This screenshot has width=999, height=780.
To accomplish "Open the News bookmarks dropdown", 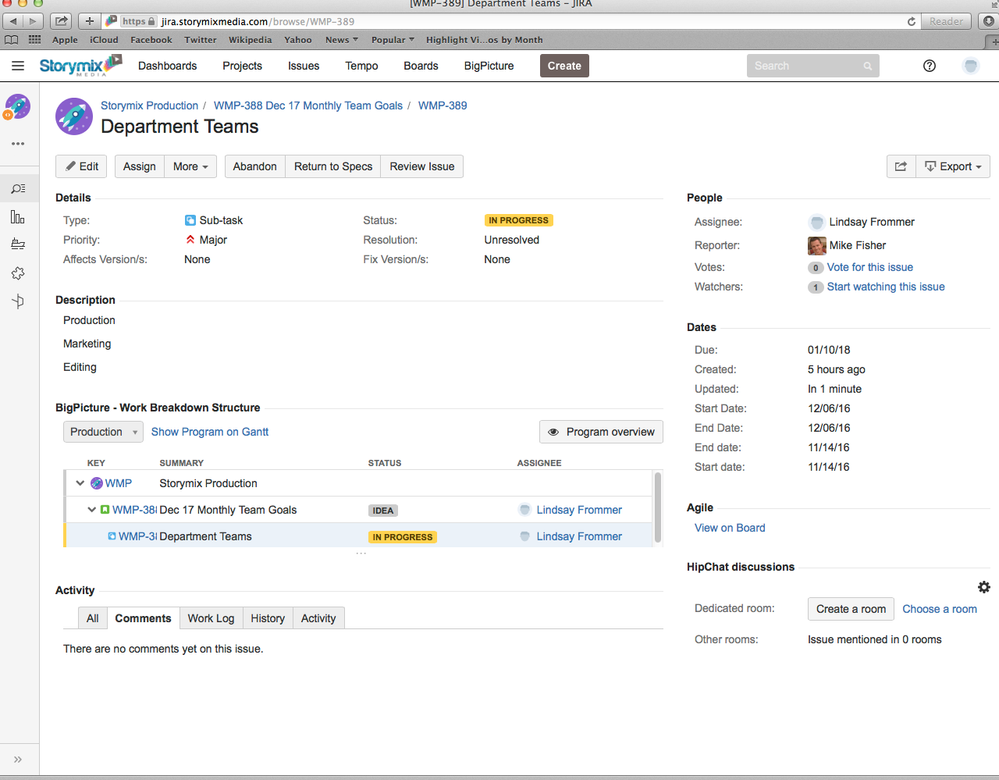I will [x=341, y=40].
